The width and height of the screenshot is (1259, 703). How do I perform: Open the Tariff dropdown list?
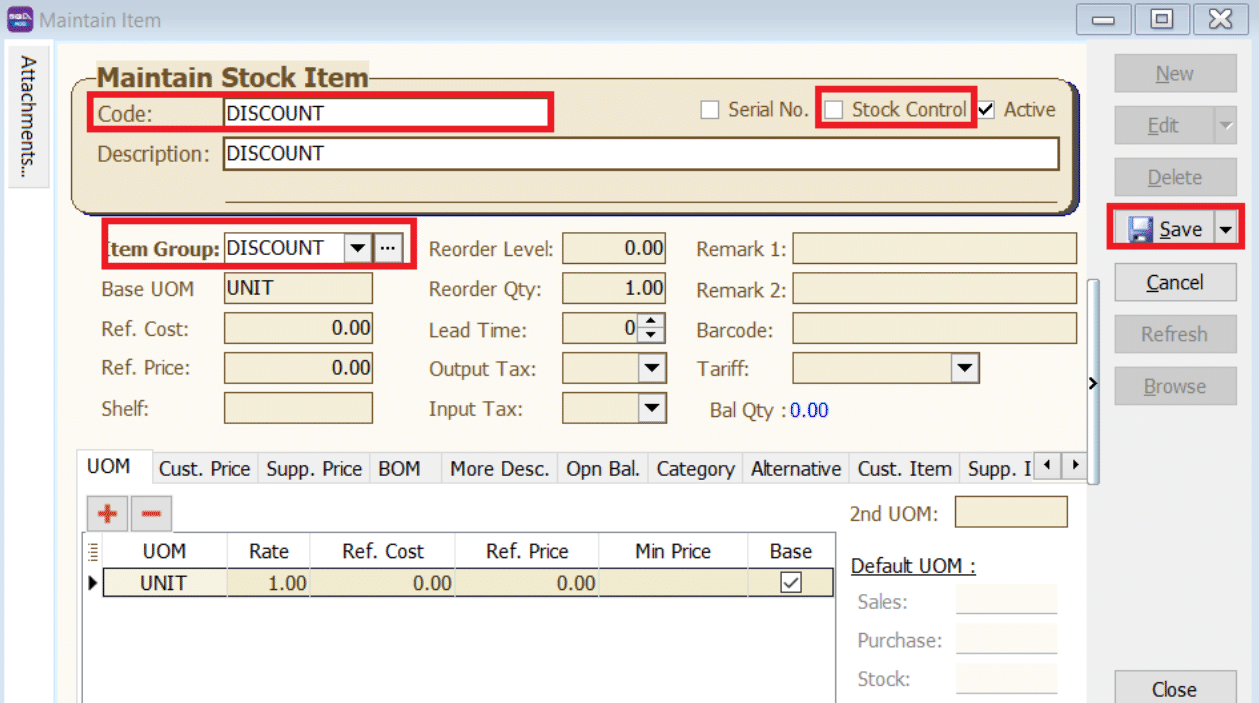click(x=964, y=369)
